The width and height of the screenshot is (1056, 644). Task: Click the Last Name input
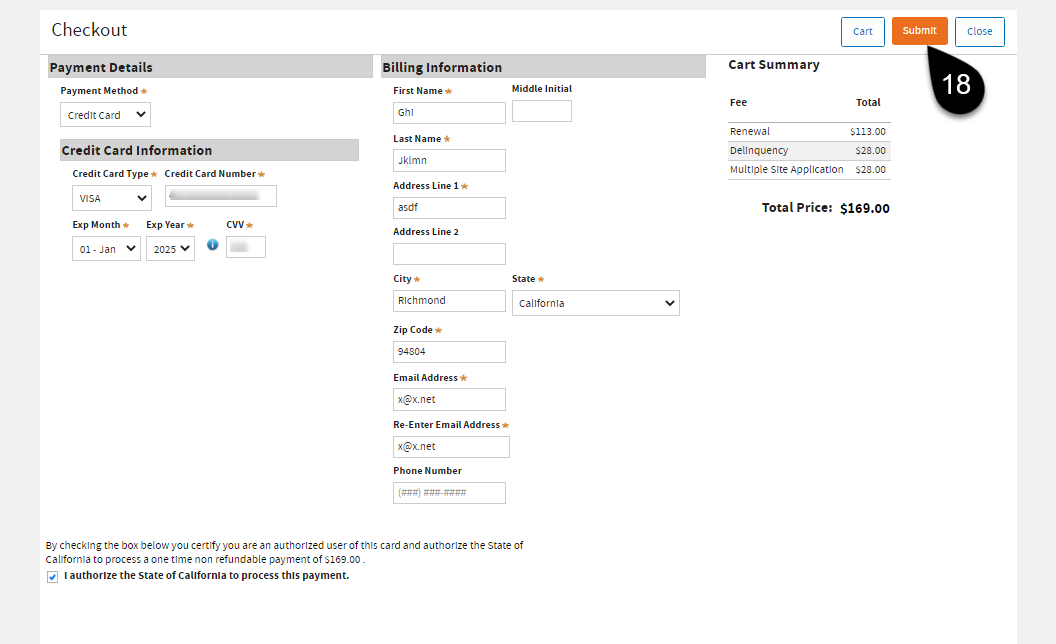[449, 160]
